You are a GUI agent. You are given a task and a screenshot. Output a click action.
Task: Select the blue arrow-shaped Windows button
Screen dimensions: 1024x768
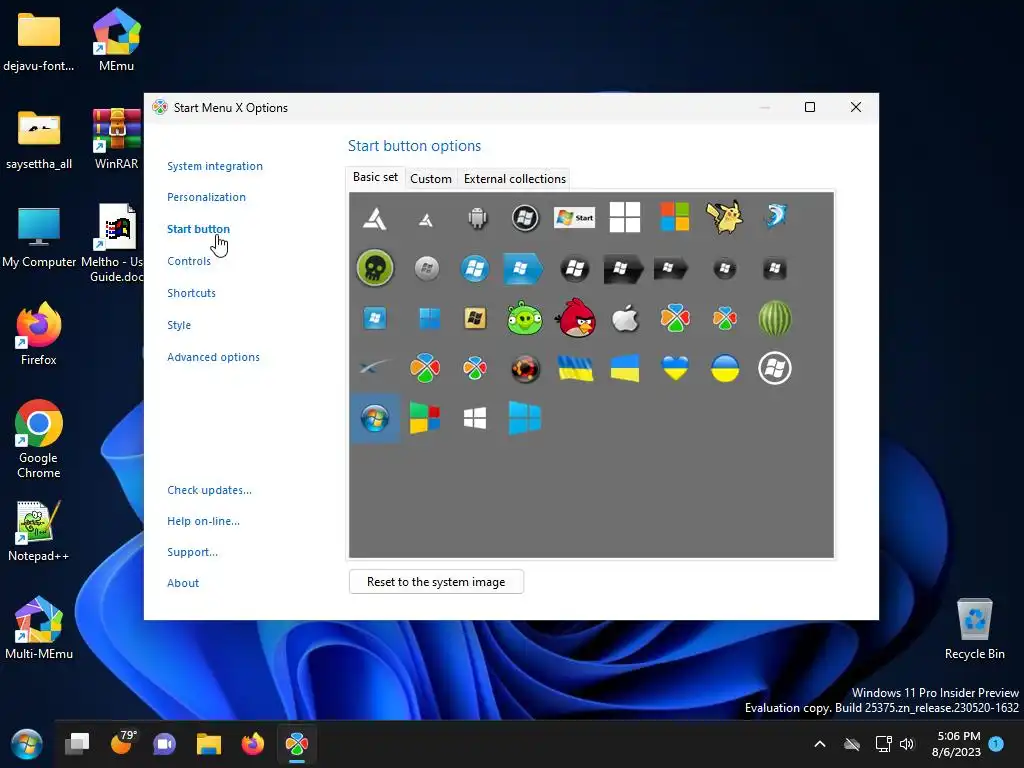tap(523, 268)
